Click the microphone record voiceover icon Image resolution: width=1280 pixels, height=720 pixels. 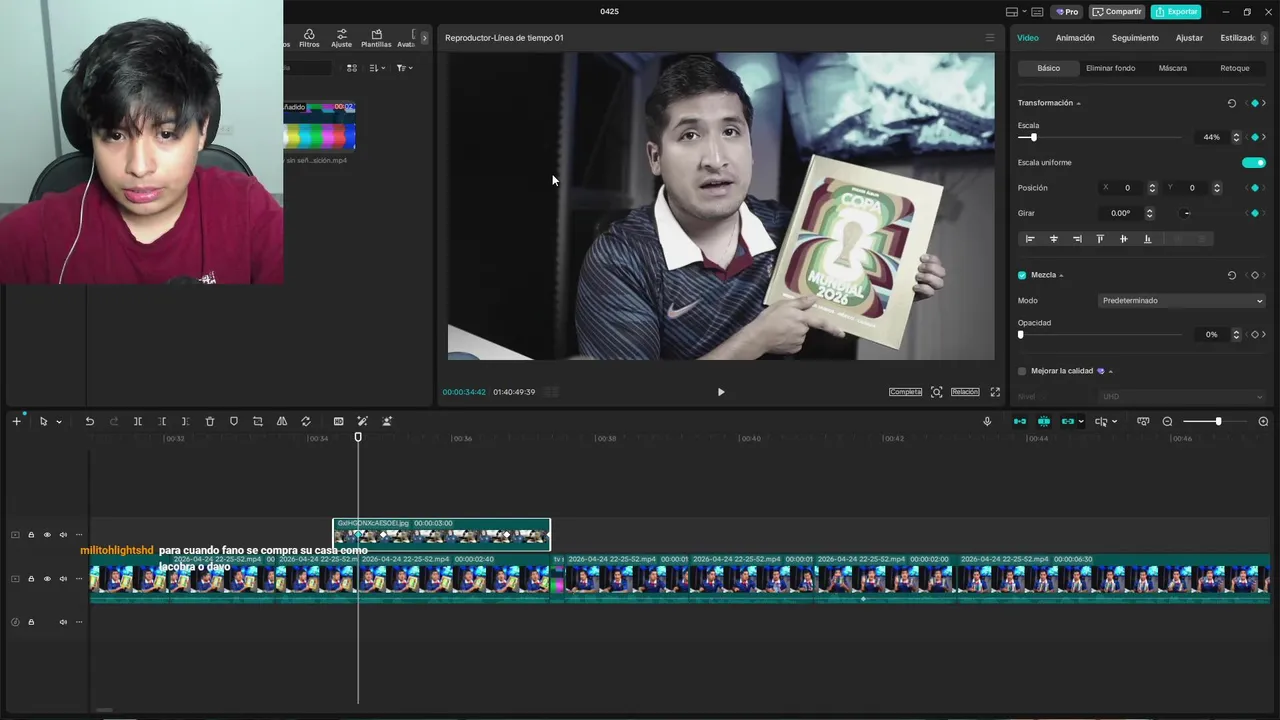pyautogui.click(x=987, y=422)
